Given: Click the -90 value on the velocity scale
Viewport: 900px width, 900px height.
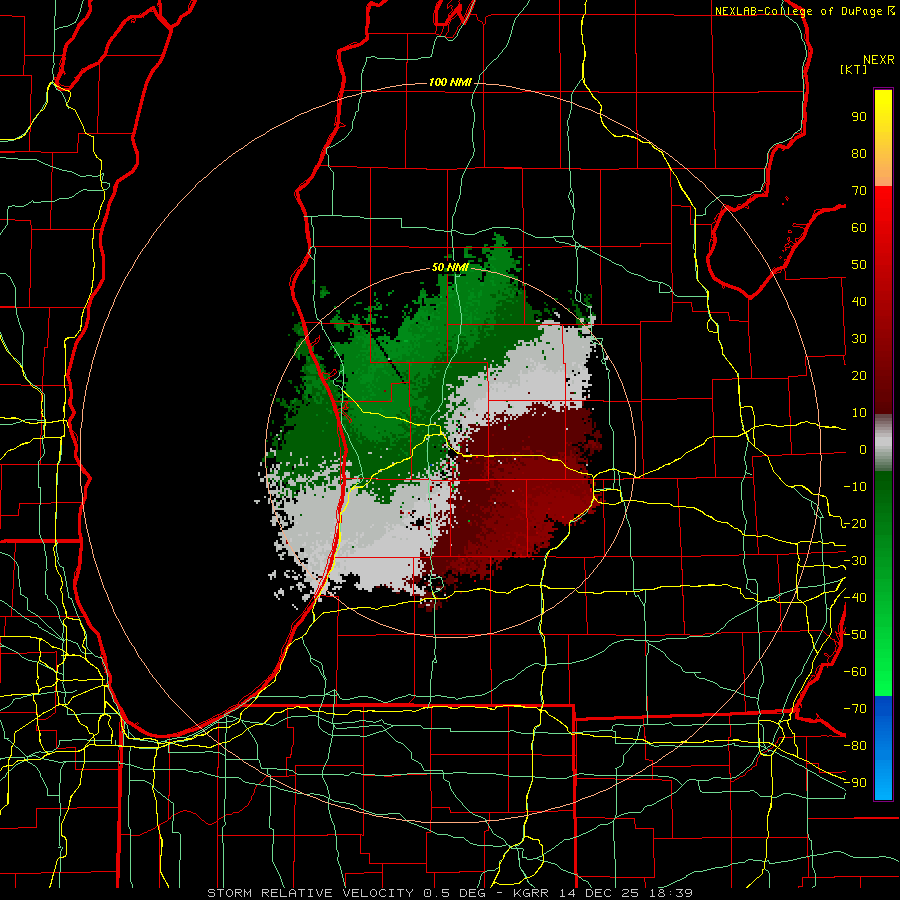Looking at the screenshot, I should (x=855, y=783).
